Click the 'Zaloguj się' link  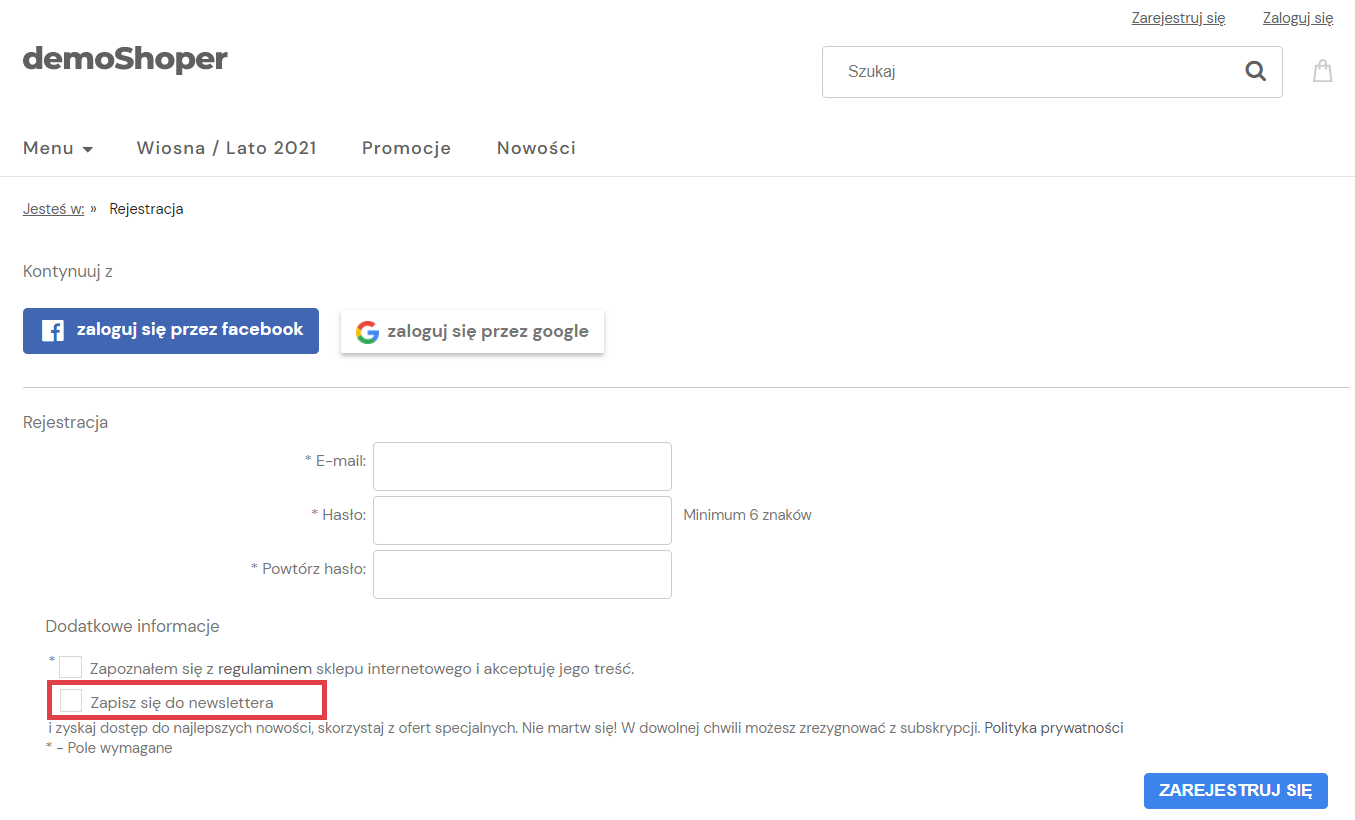click(x=1297, y=17)
